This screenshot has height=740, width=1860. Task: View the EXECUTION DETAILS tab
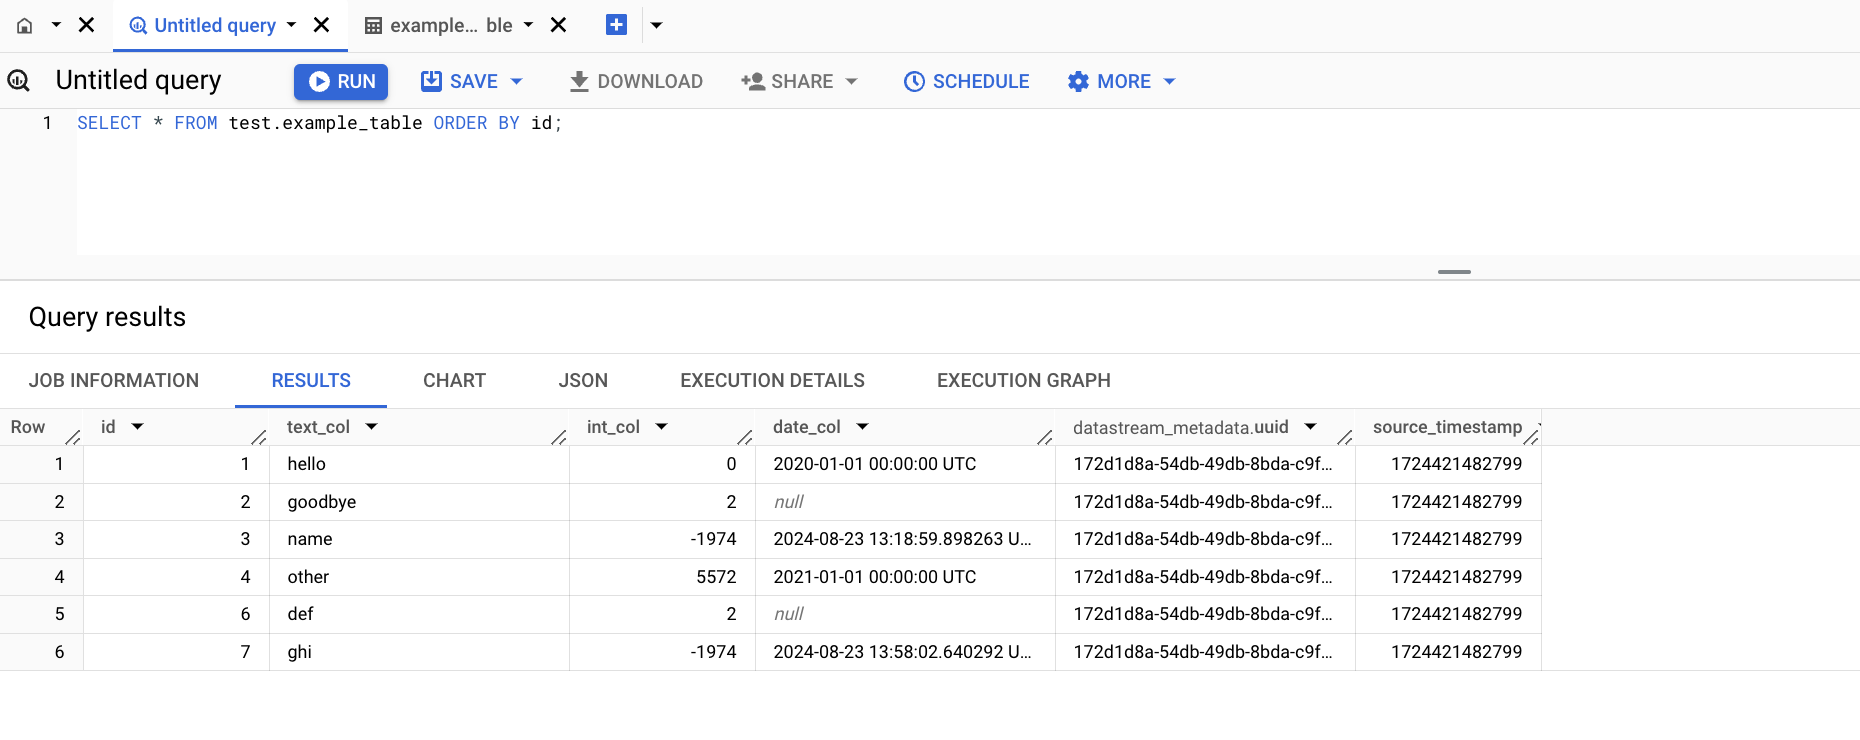772,381
